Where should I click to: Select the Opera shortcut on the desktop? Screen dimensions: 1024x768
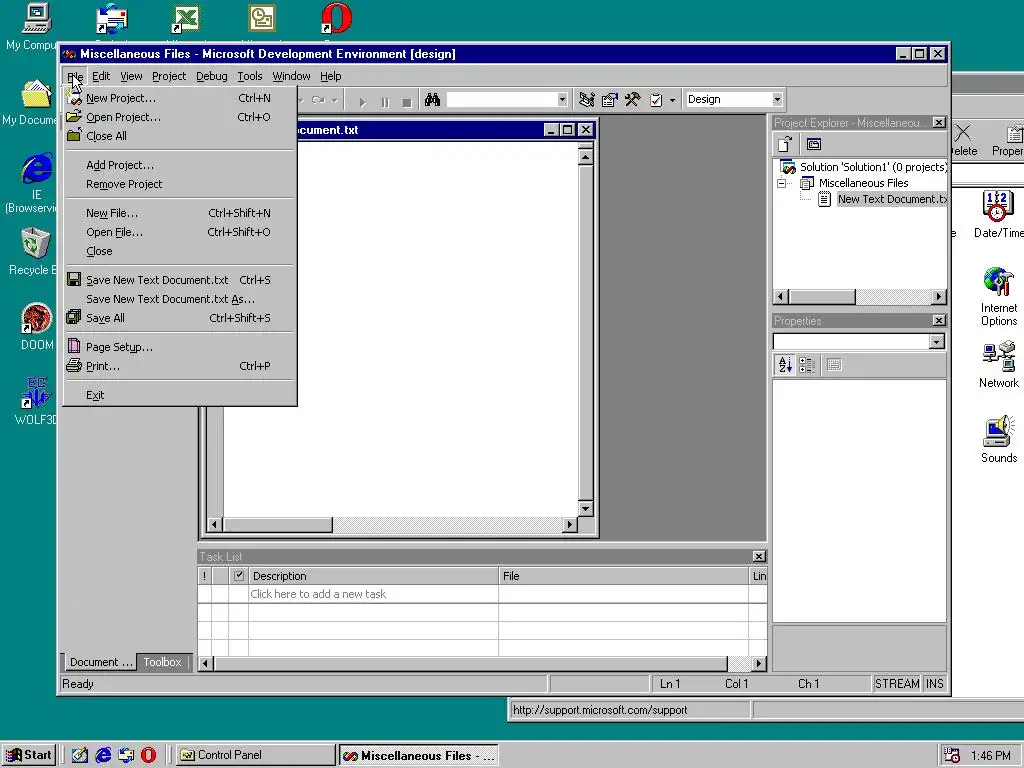336,18
